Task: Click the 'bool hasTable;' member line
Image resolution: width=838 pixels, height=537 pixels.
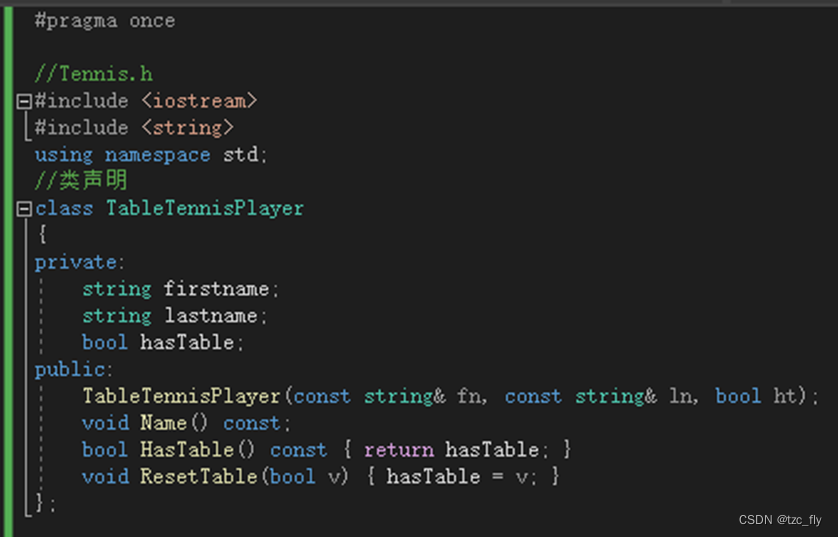Action: 163,343
